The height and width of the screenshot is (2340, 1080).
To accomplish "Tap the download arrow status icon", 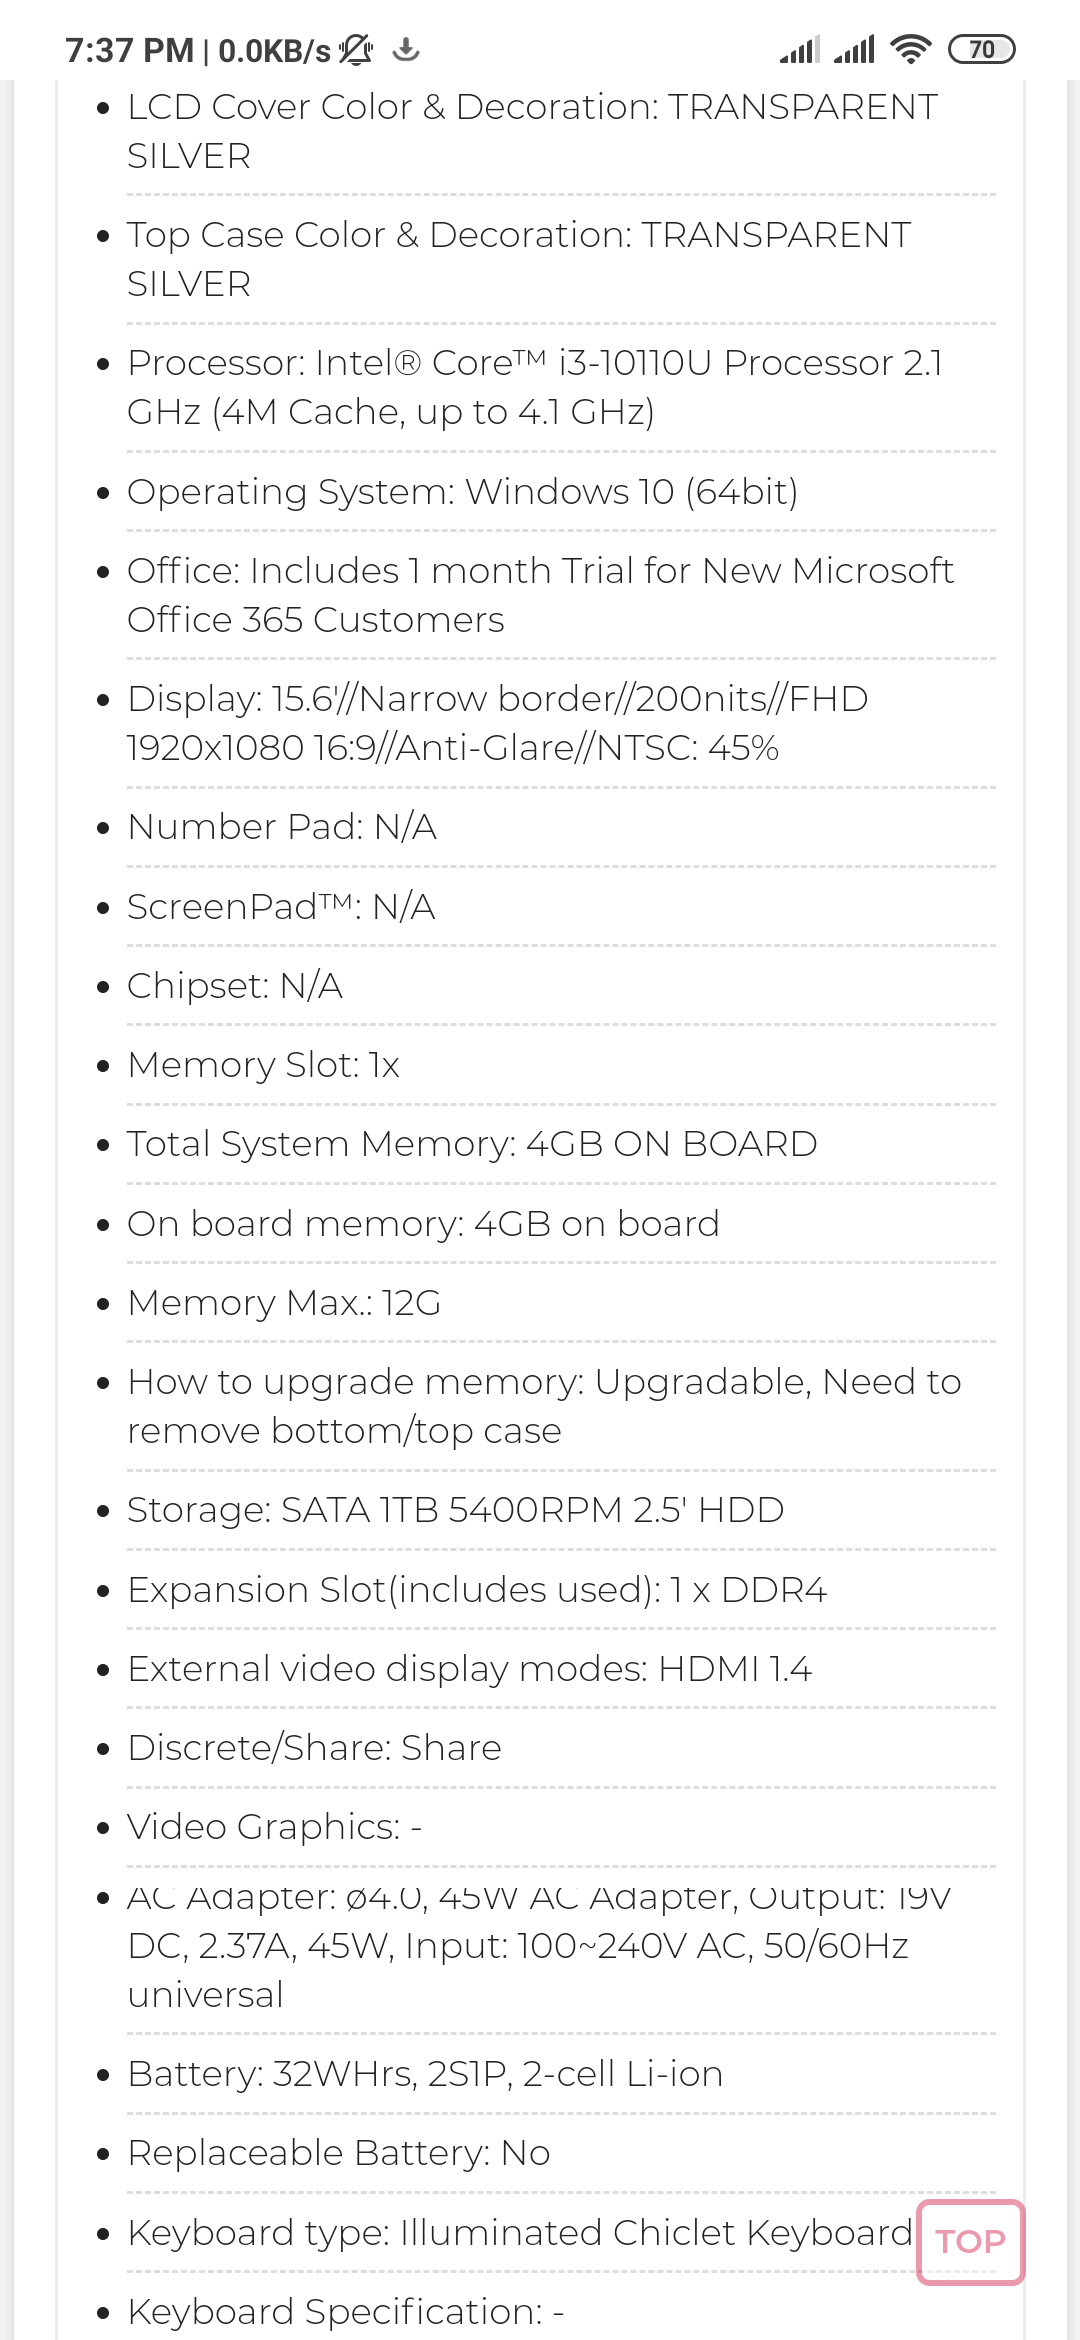I will click(x=406, y=49).
